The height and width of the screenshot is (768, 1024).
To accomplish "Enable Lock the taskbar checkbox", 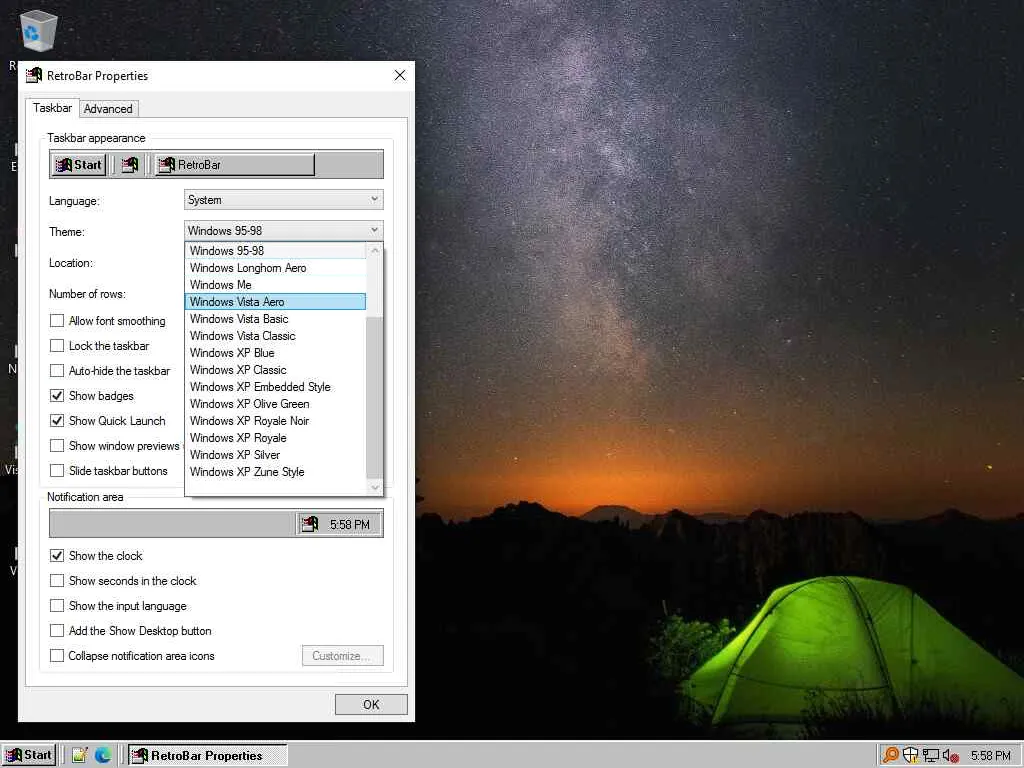I will pos(57,345).
